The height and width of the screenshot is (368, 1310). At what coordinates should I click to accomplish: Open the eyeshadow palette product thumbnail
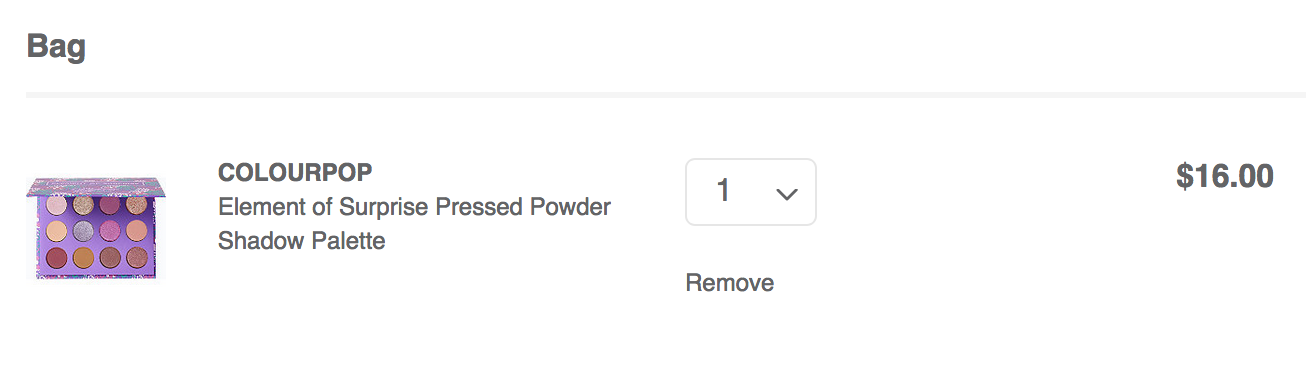point(96,228)
